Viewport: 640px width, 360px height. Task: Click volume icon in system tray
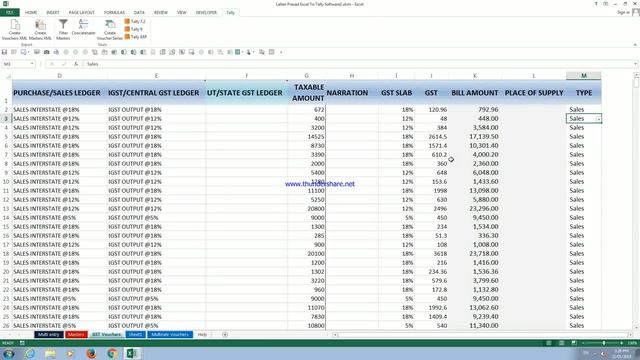pyautogui.click(x=603, y=354)
